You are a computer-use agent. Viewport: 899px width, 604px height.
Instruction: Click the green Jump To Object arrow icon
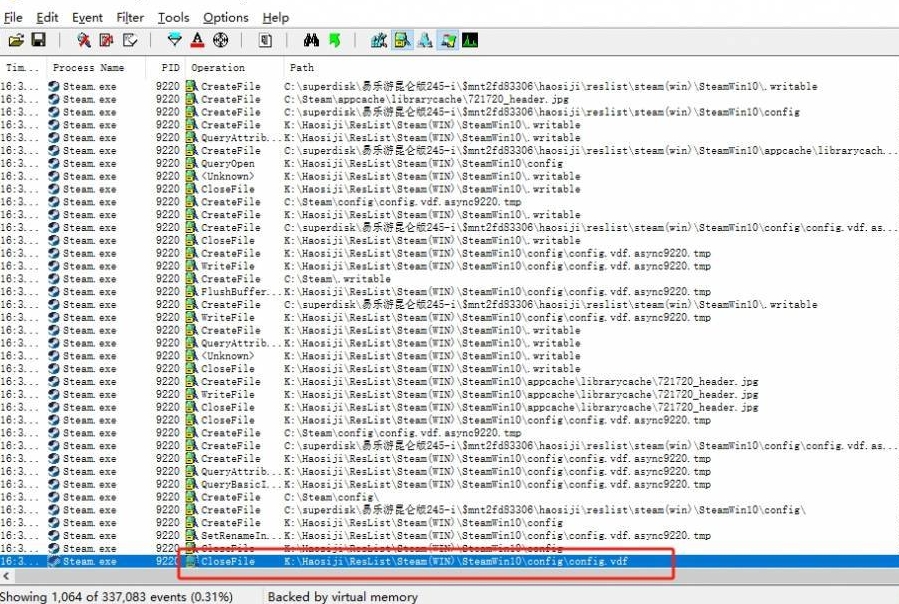pyautogui.click(x=334, y=40)
